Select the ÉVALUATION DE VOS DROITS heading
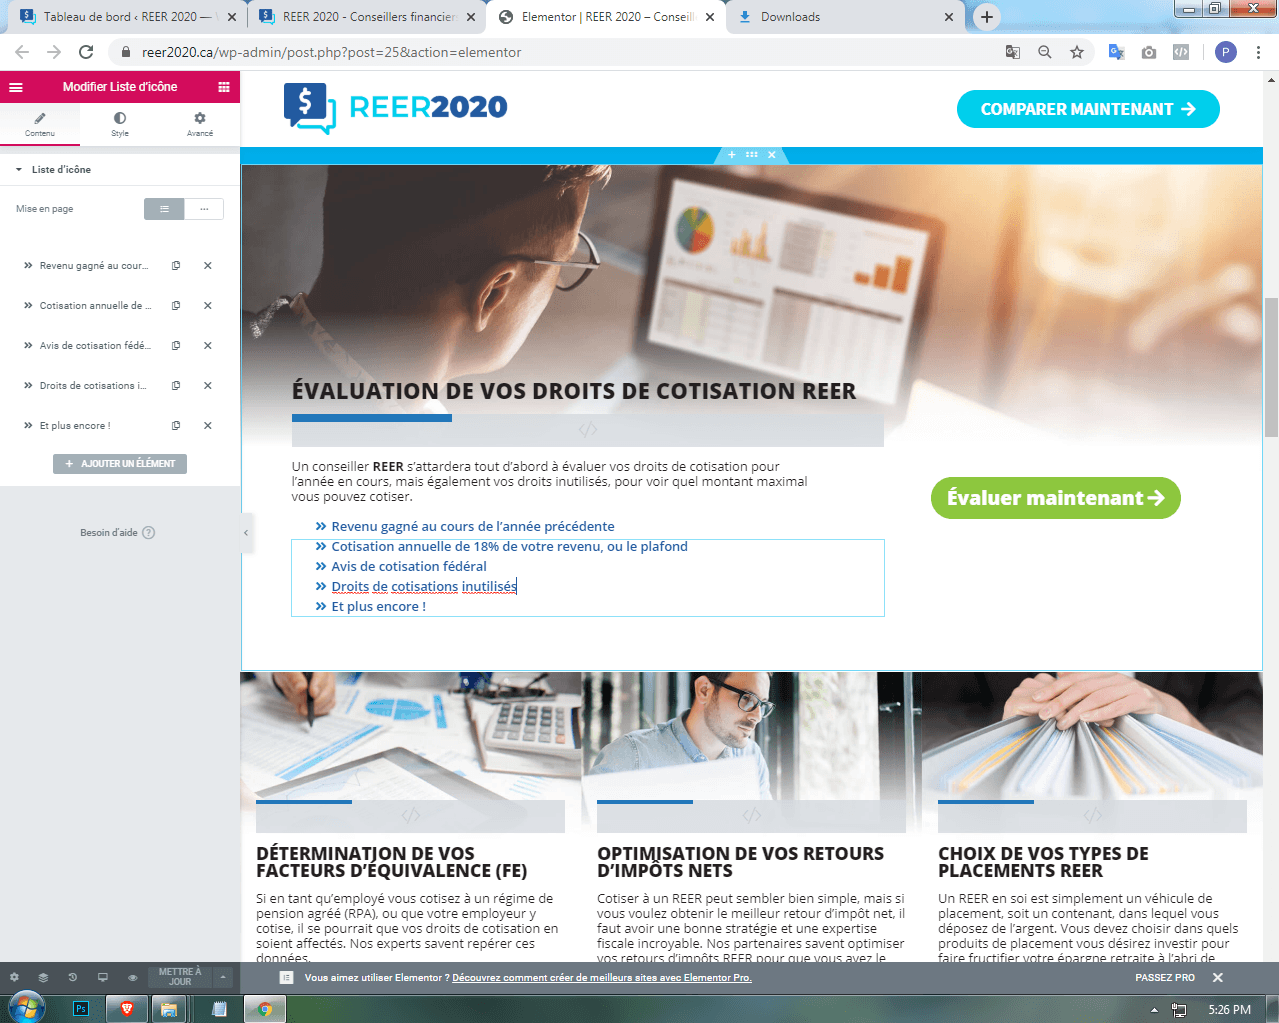 coord(574,391)
